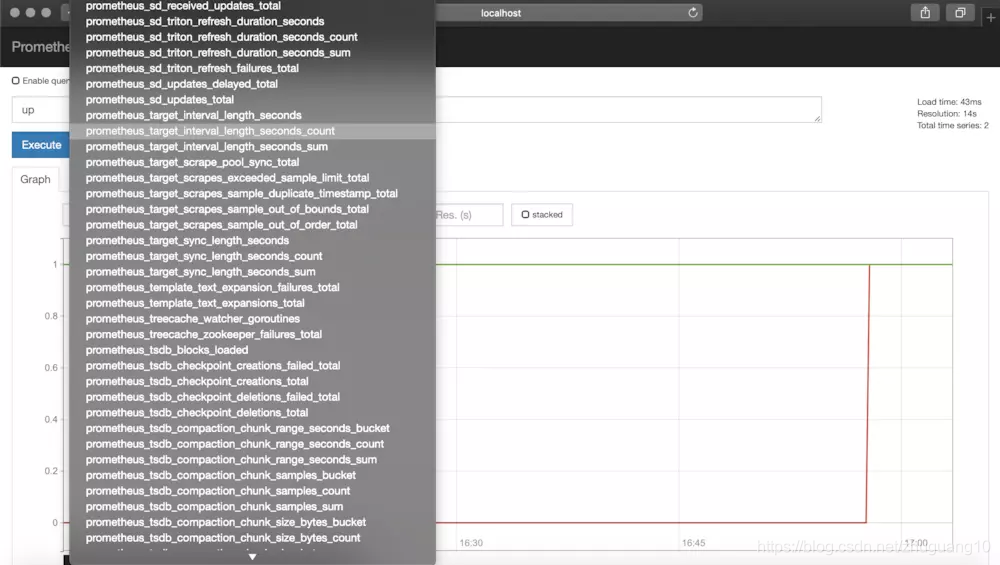Open Prometheus home link in navbar
This screenshot has width=1000, height=565.
40,47
